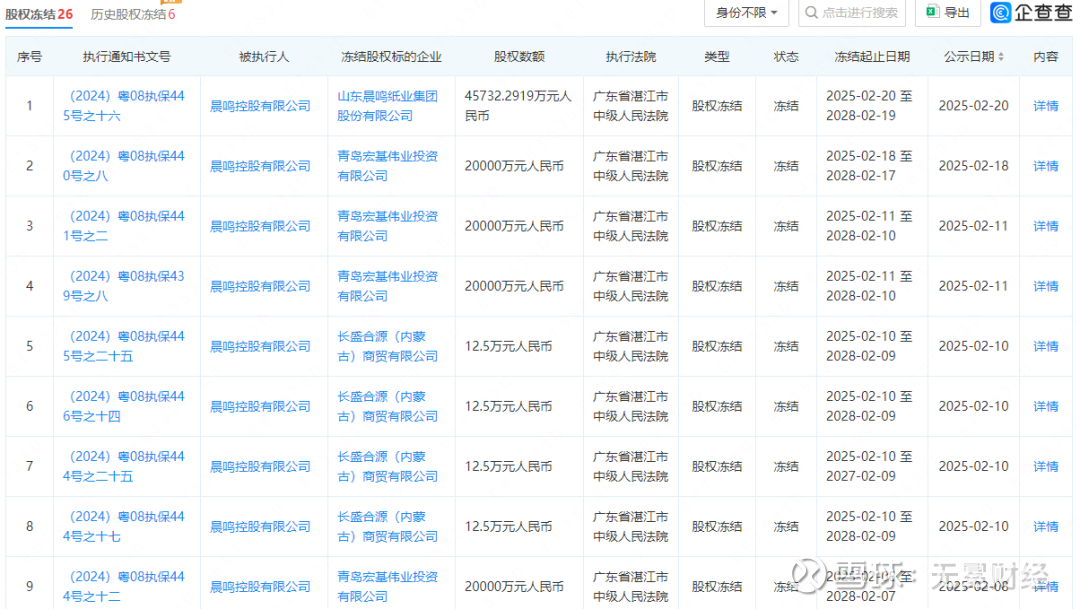Open 详情 for row 1
This screenshot has width=1080, height=609.
[x=1046, y=105]
